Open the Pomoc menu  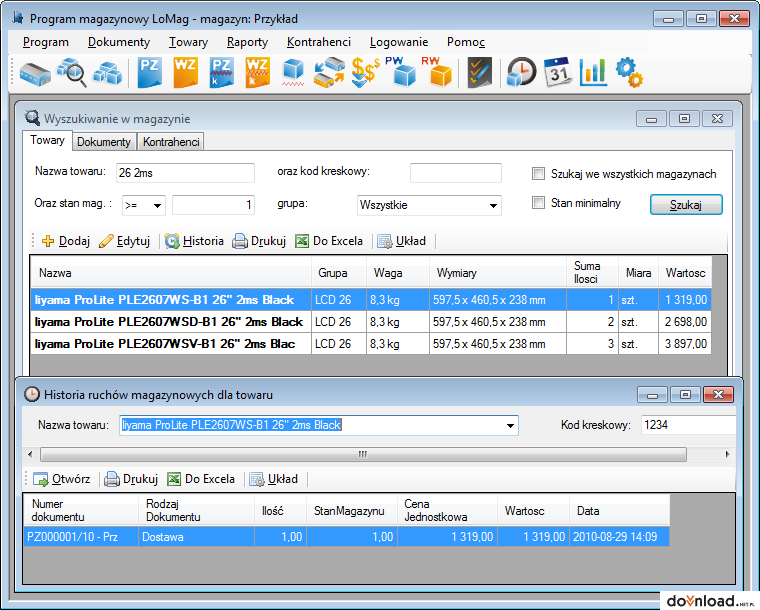click(466, 42)
